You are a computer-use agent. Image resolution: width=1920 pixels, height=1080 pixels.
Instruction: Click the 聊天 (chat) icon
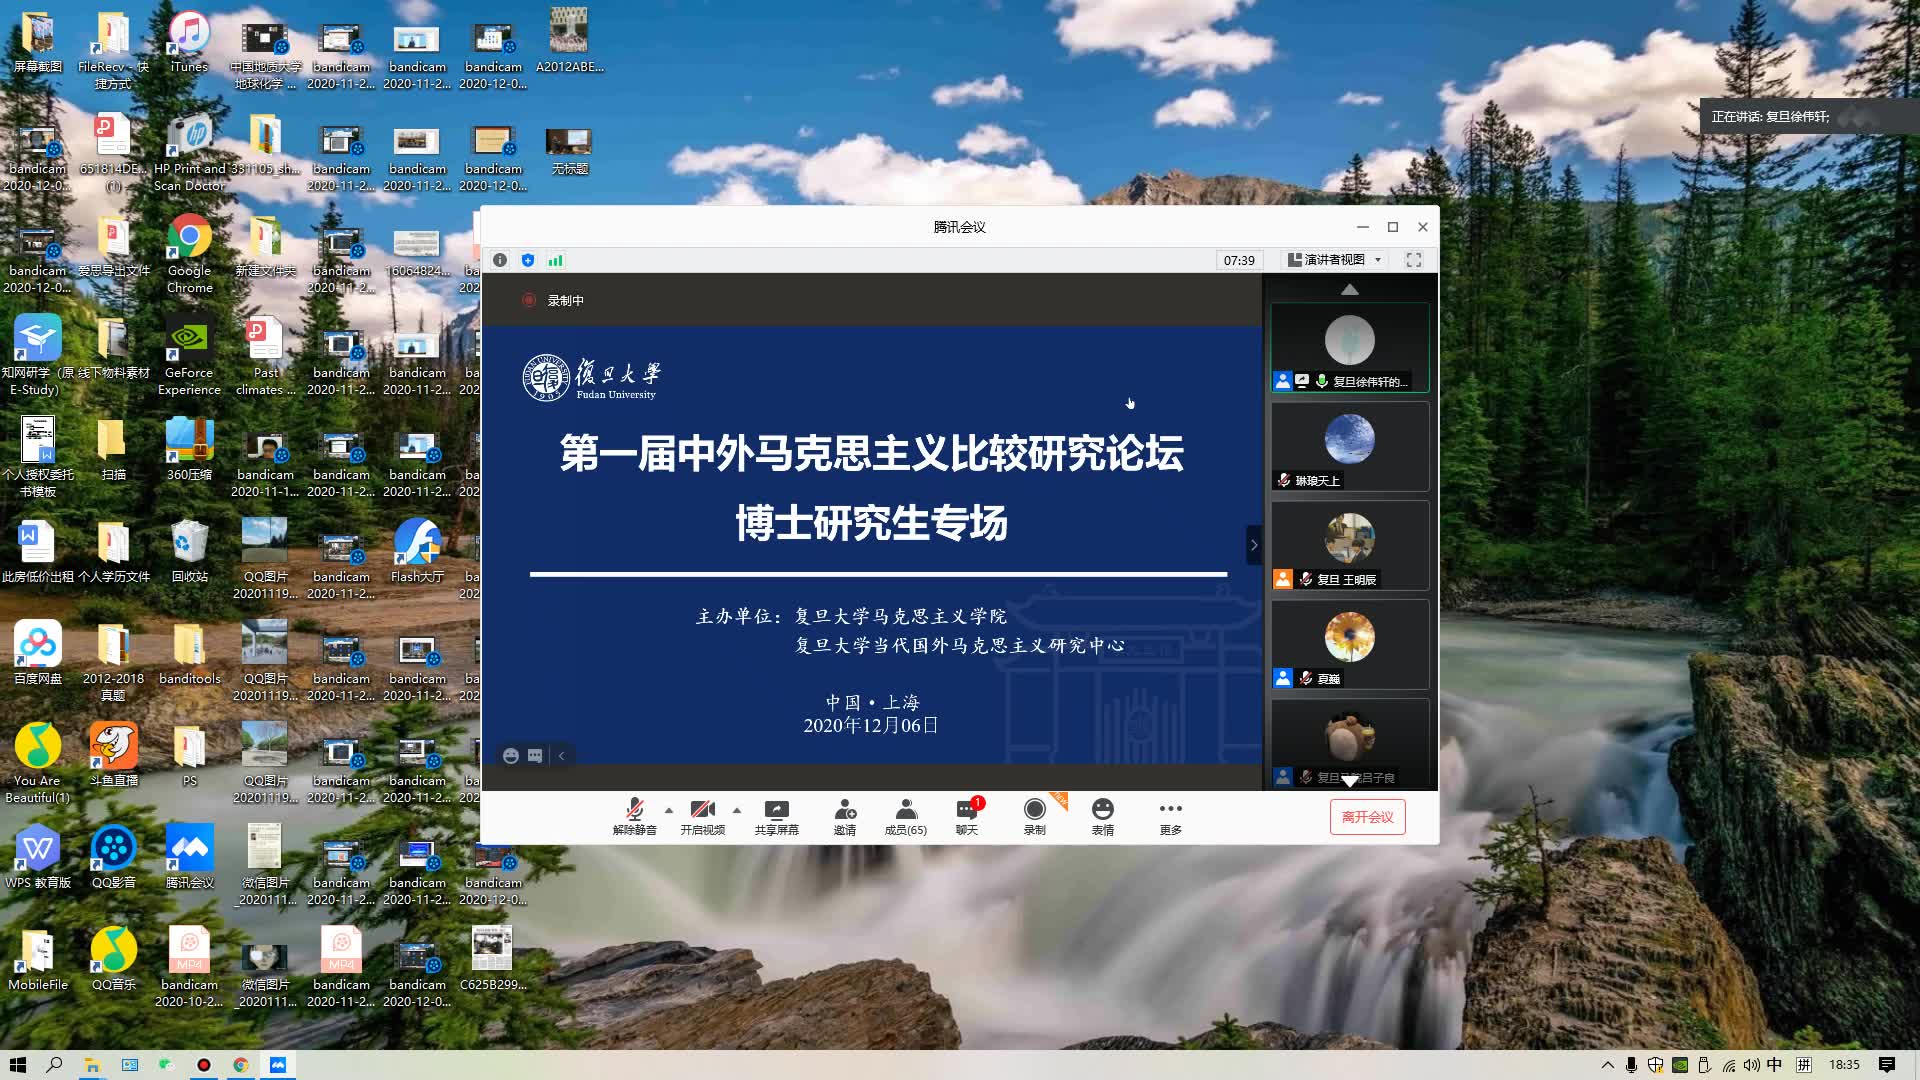pos(967,816)
